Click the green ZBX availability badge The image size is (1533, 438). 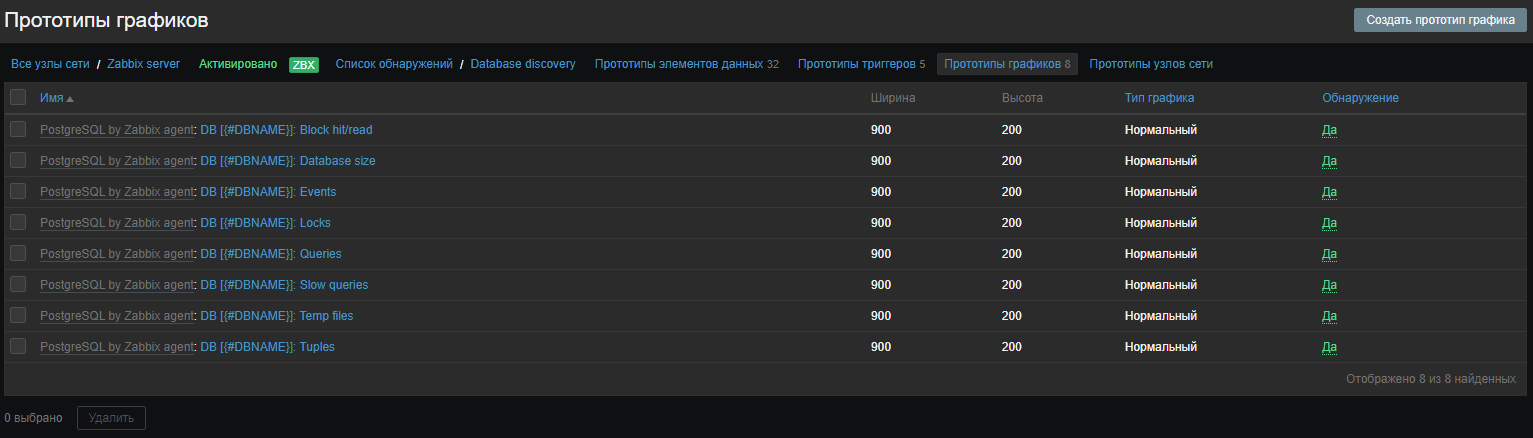pos(303,64)
